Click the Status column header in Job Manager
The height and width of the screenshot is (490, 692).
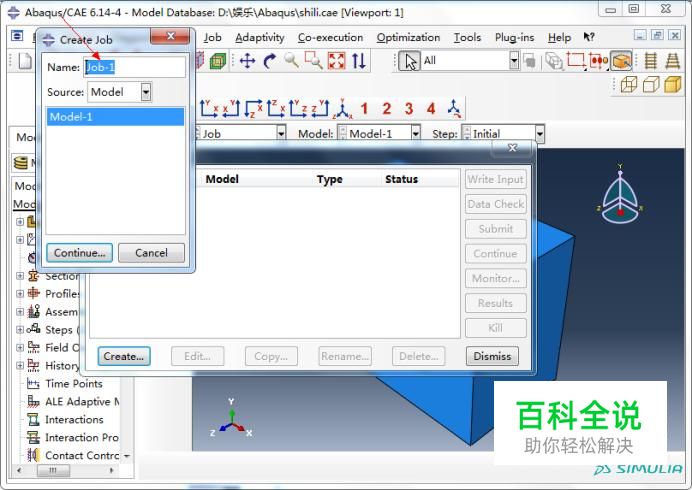click(401, 179)
